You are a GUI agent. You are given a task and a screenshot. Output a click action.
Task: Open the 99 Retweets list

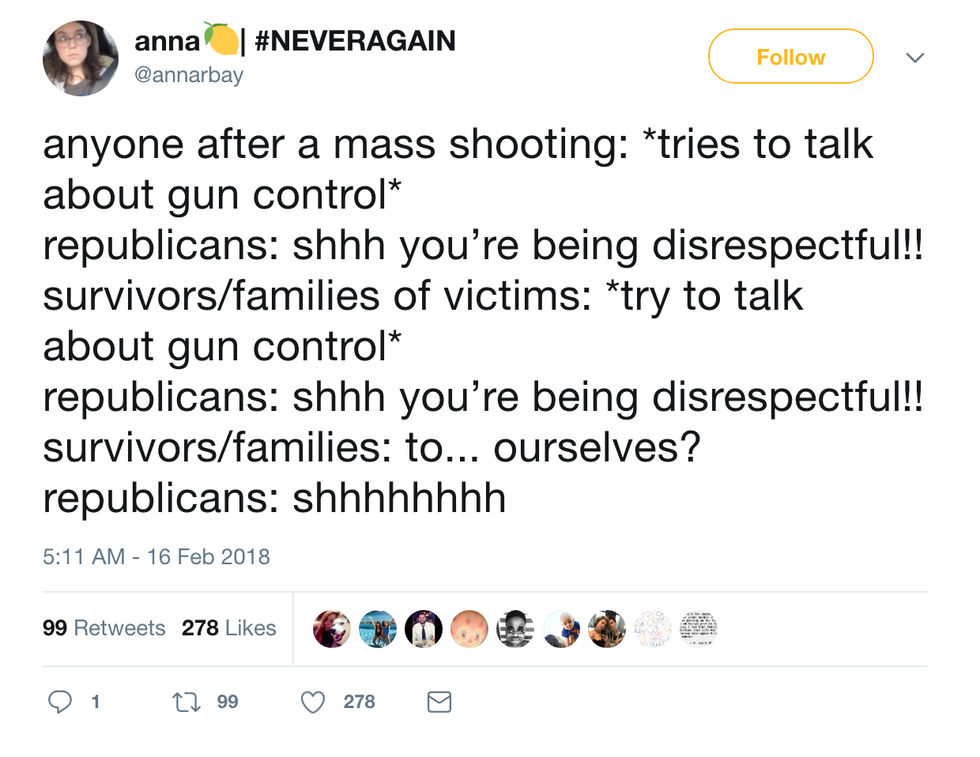point(104,628)
